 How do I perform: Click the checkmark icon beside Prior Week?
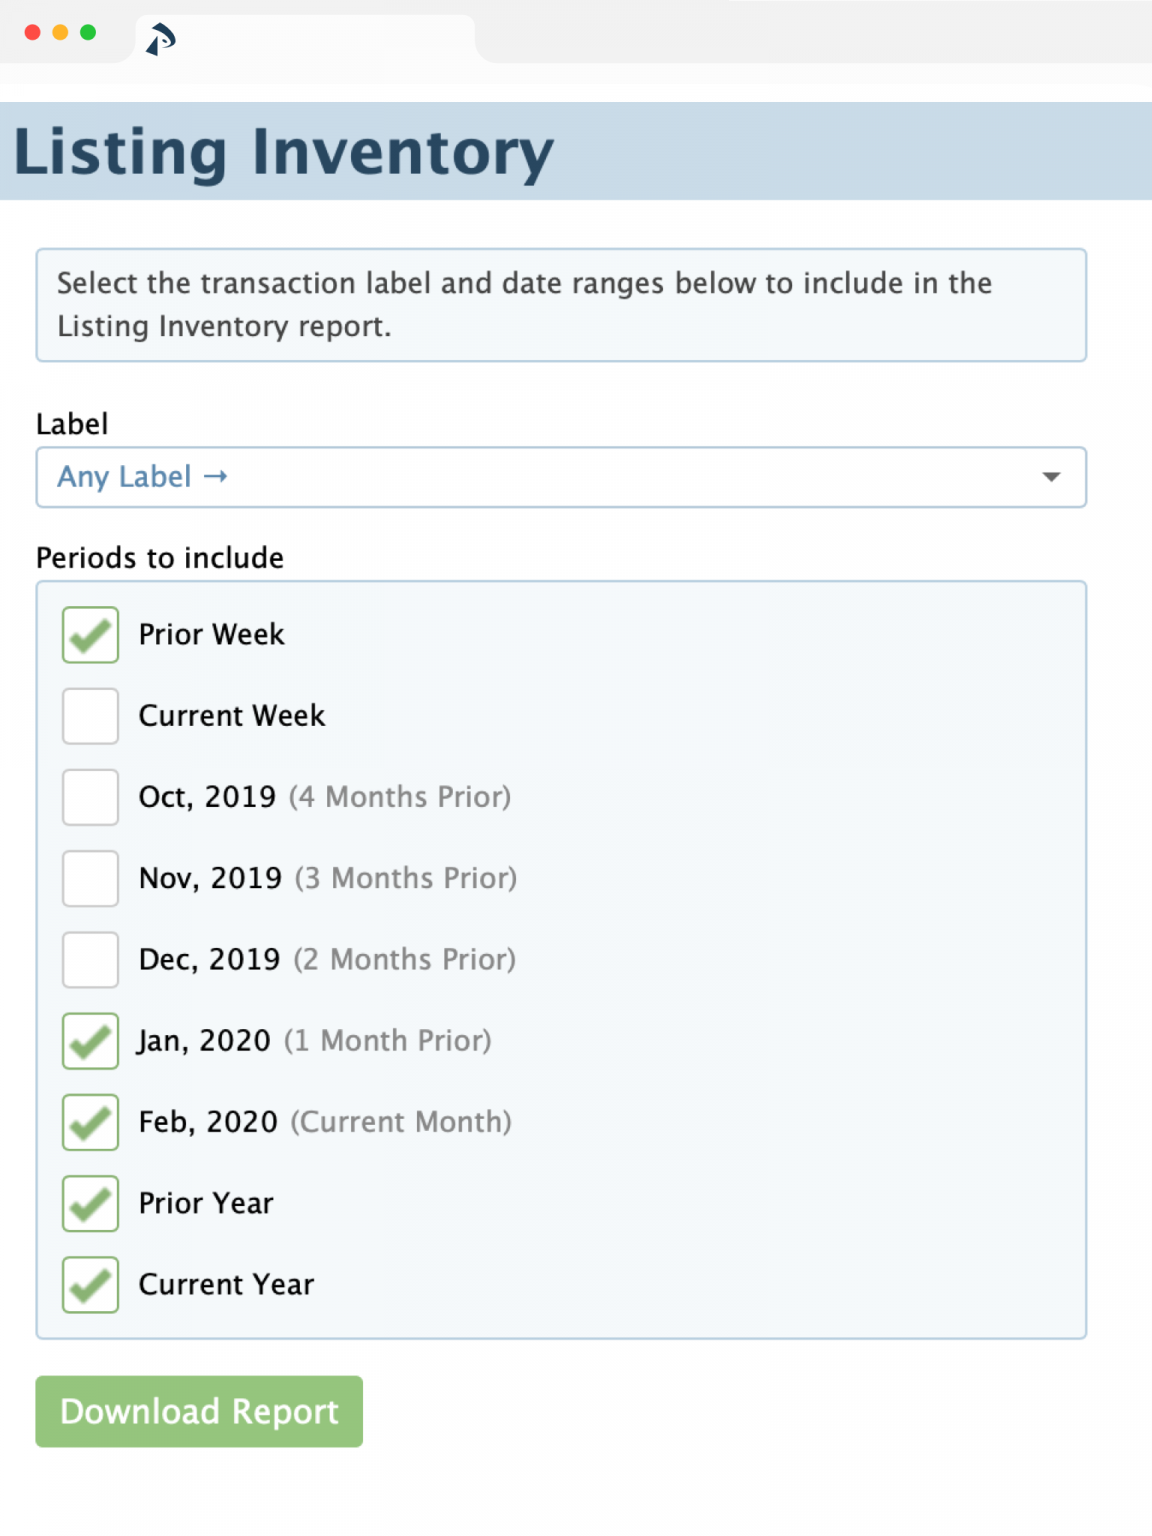pos(89,634)
